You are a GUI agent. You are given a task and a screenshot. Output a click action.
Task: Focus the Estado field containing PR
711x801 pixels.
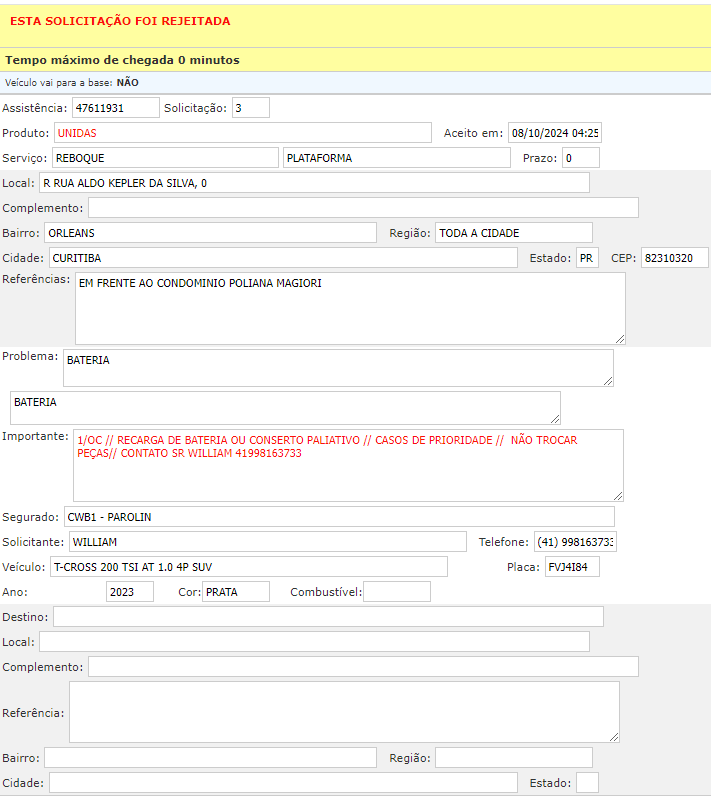(x=587, y=258)
